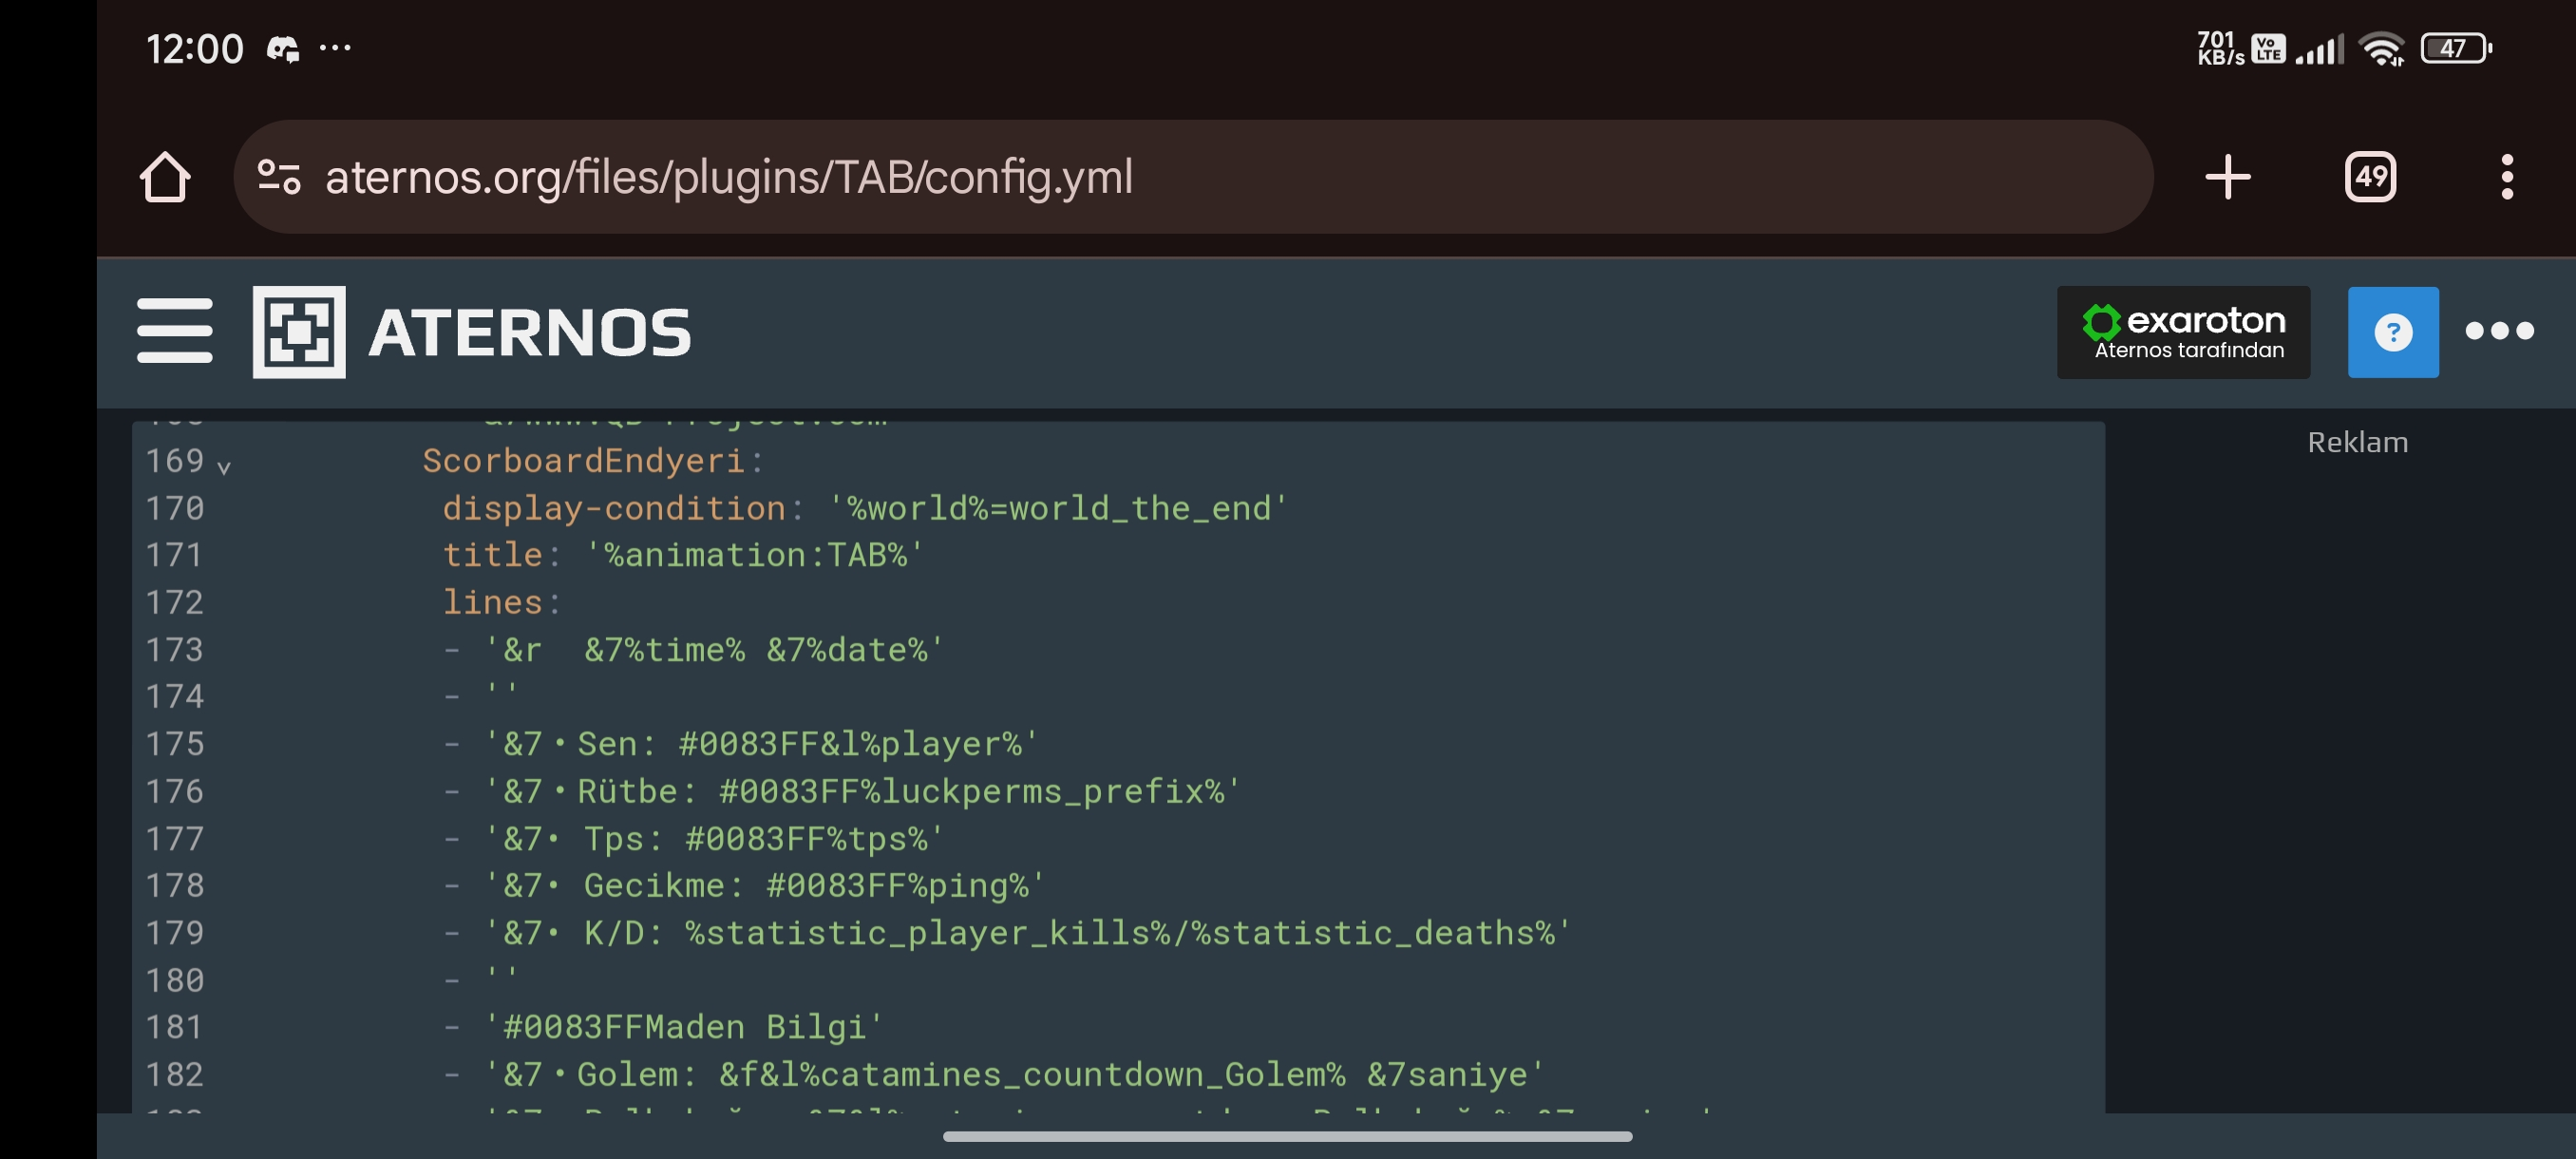Select the aternos.org URL address field
The width and height of the screenshot is (2576, 1159).
pos(1192,177)
